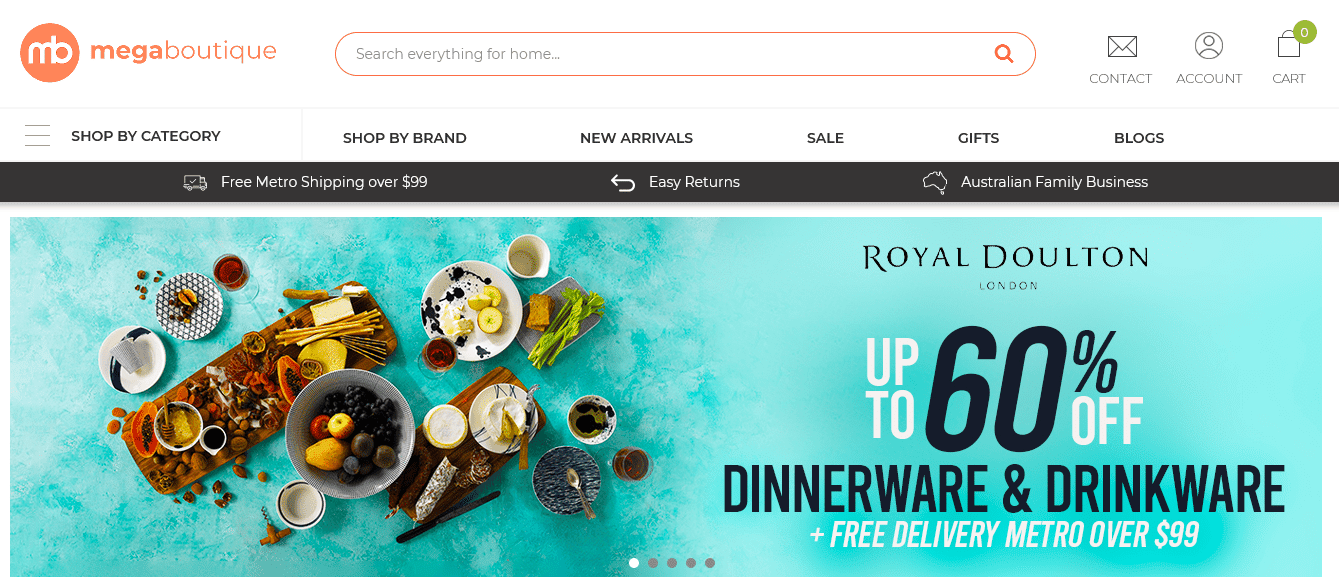Open the Account profile icon

pyautogui.click(x=1209, y=45)
